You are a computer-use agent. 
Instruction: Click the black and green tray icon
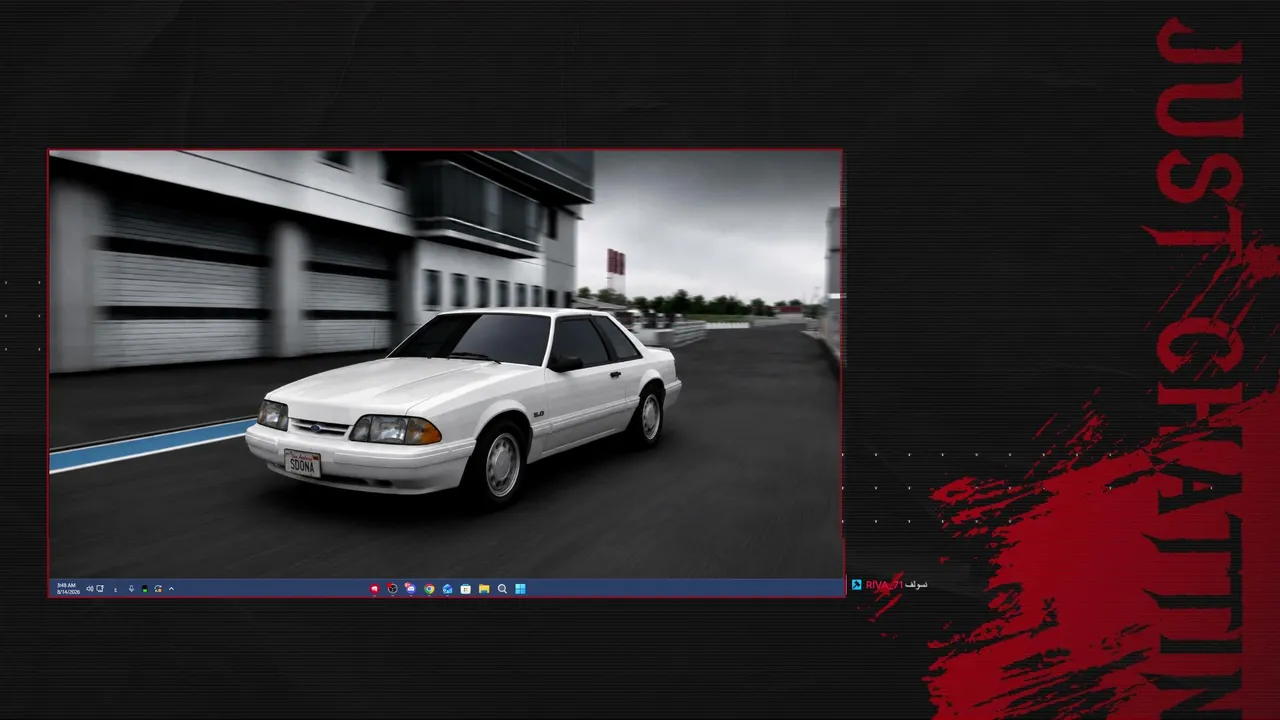pyautogui.click(x=145, y=589)
